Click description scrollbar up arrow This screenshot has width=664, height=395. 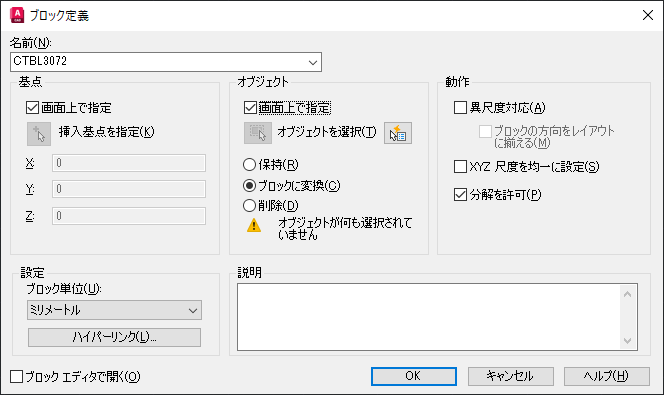click(x=628, y=294)
